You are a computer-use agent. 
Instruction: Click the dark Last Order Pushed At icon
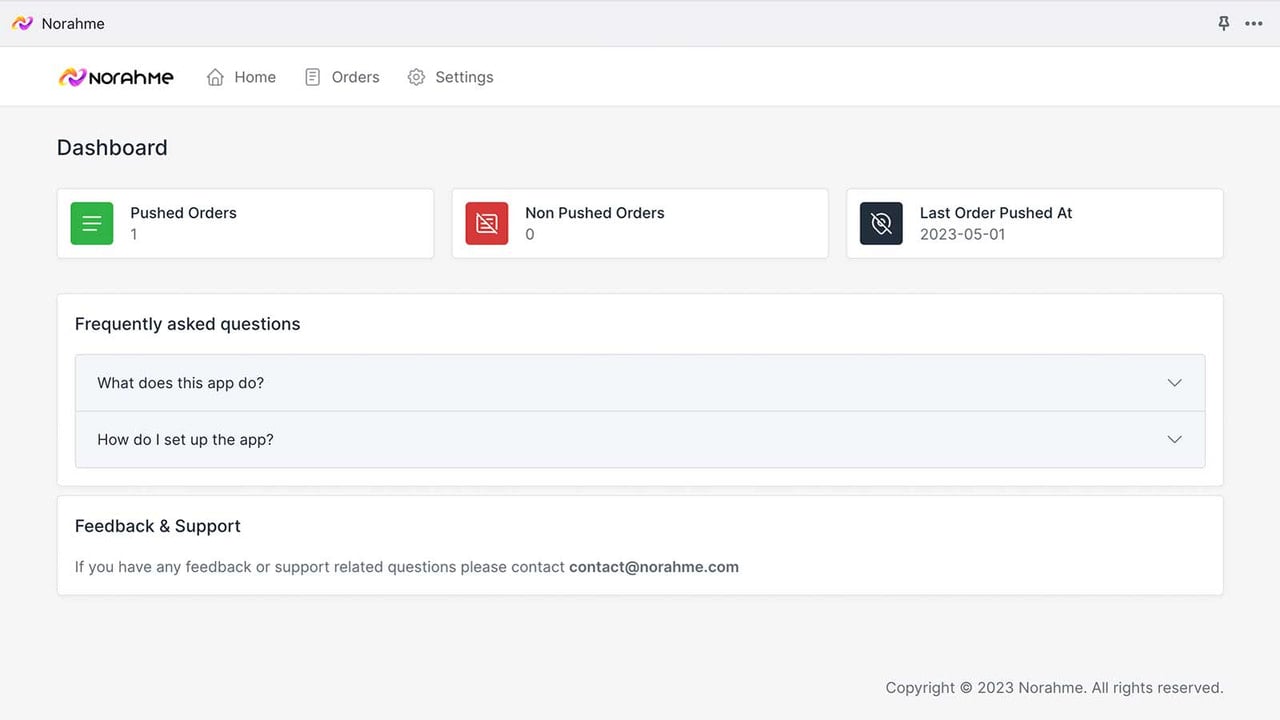(881, 224)
